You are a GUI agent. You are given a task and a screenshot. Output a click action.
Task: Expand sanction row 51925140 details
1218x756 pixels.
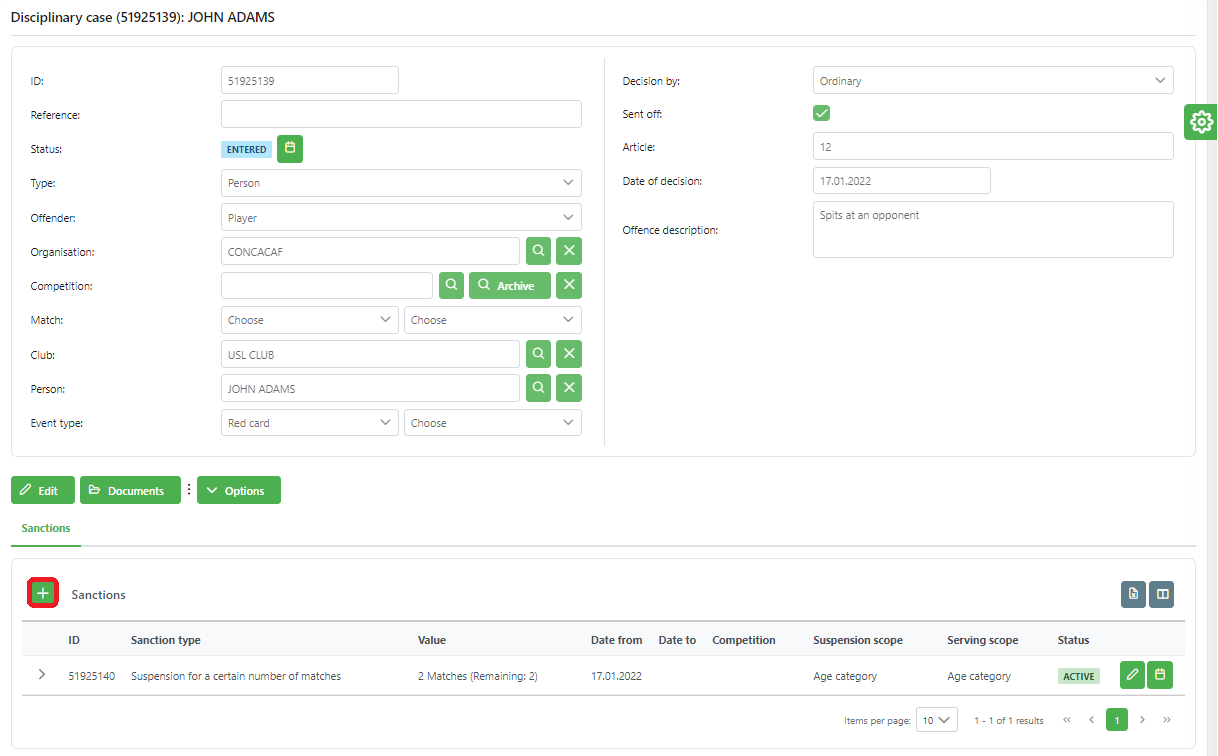[42, 675]
